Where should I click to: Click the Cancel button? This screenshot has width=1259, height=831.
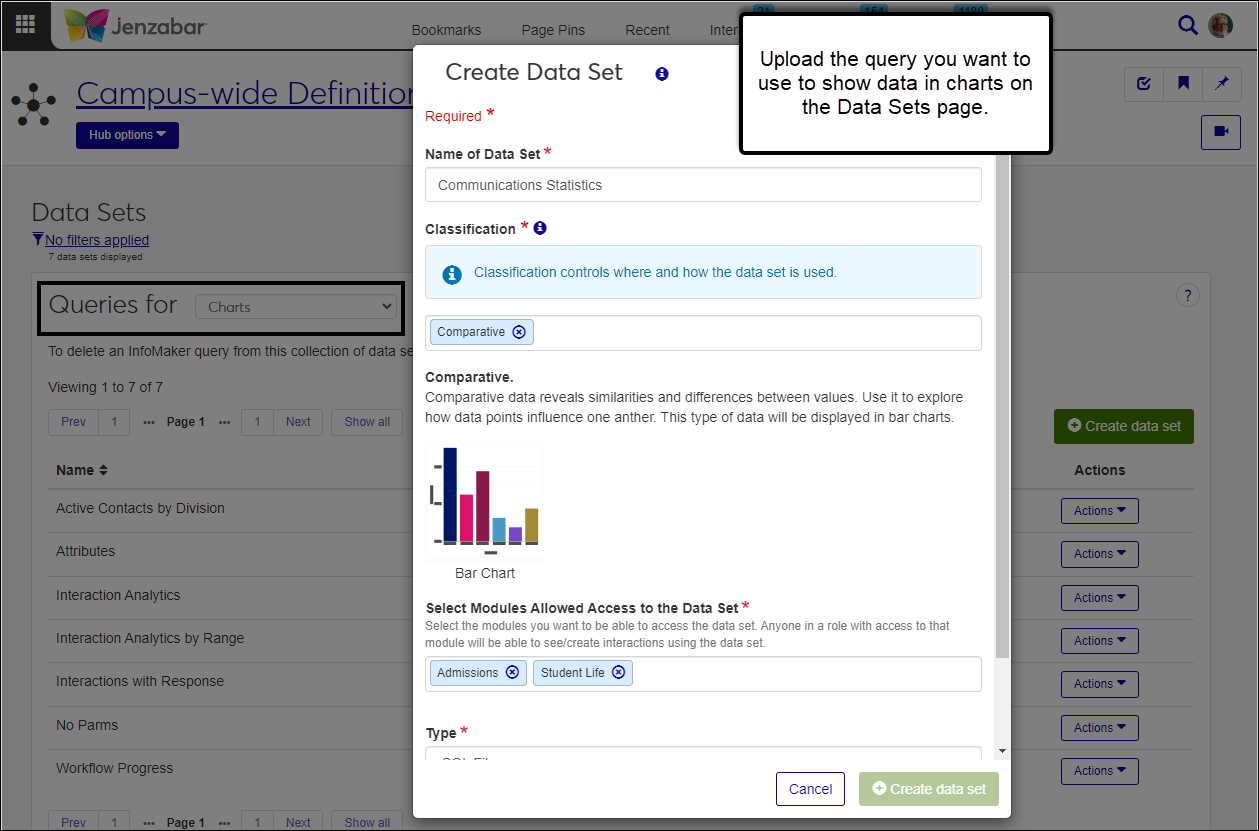click(810, 789)
